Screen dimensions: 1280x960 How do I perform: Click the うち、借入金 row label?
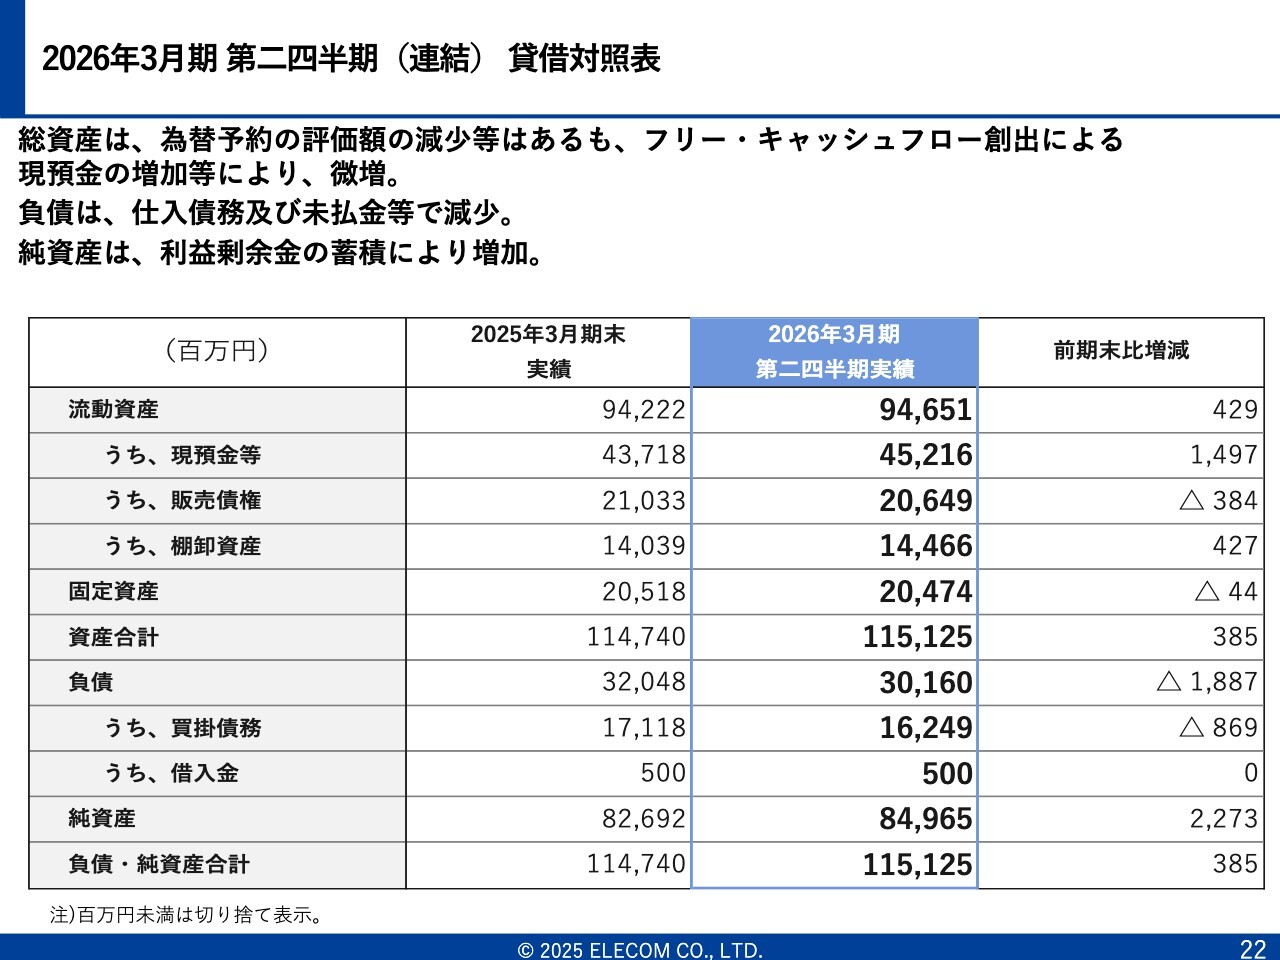pyautogui.click(x=171, y=773)
